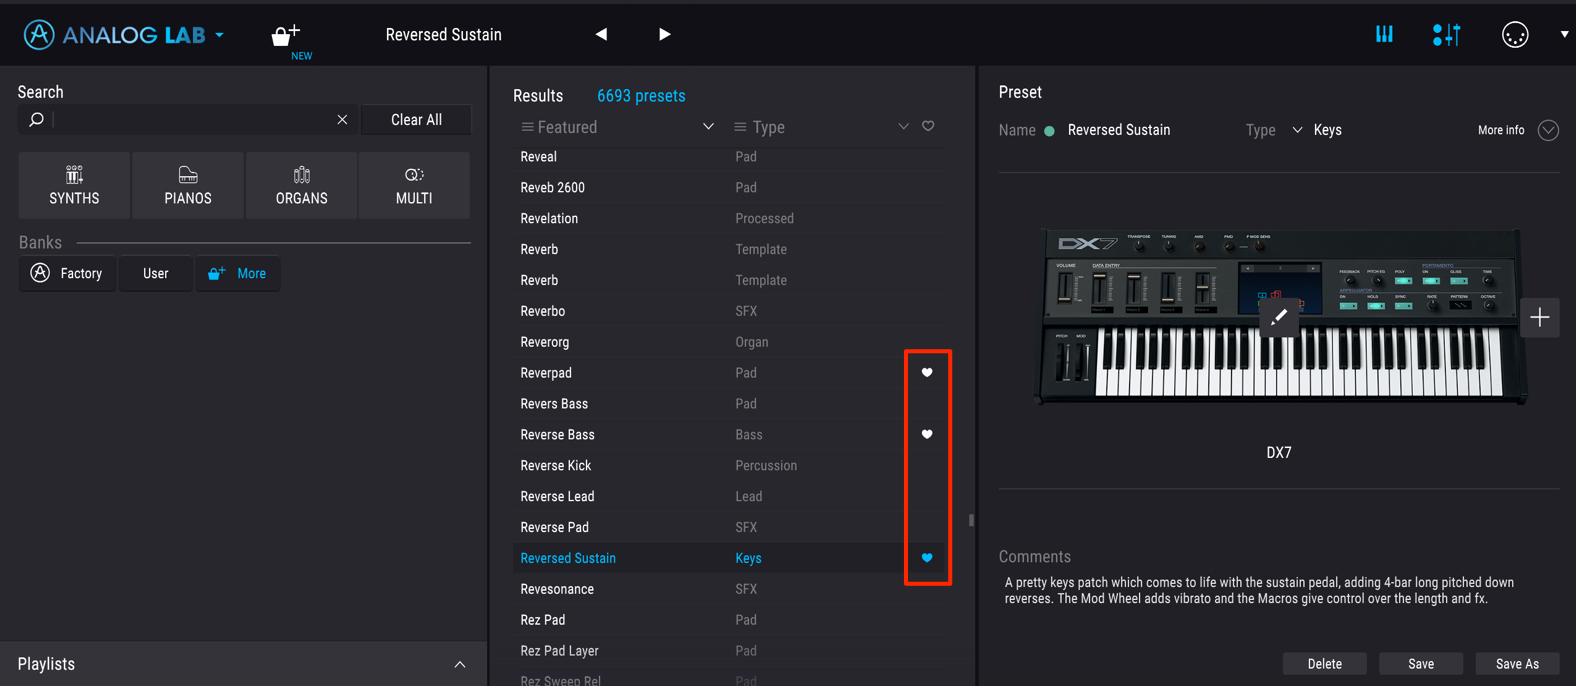The width and height of the screenshot is (1576, 686).
Task: Expand the Playlists panel
Action: click(460, 664)
